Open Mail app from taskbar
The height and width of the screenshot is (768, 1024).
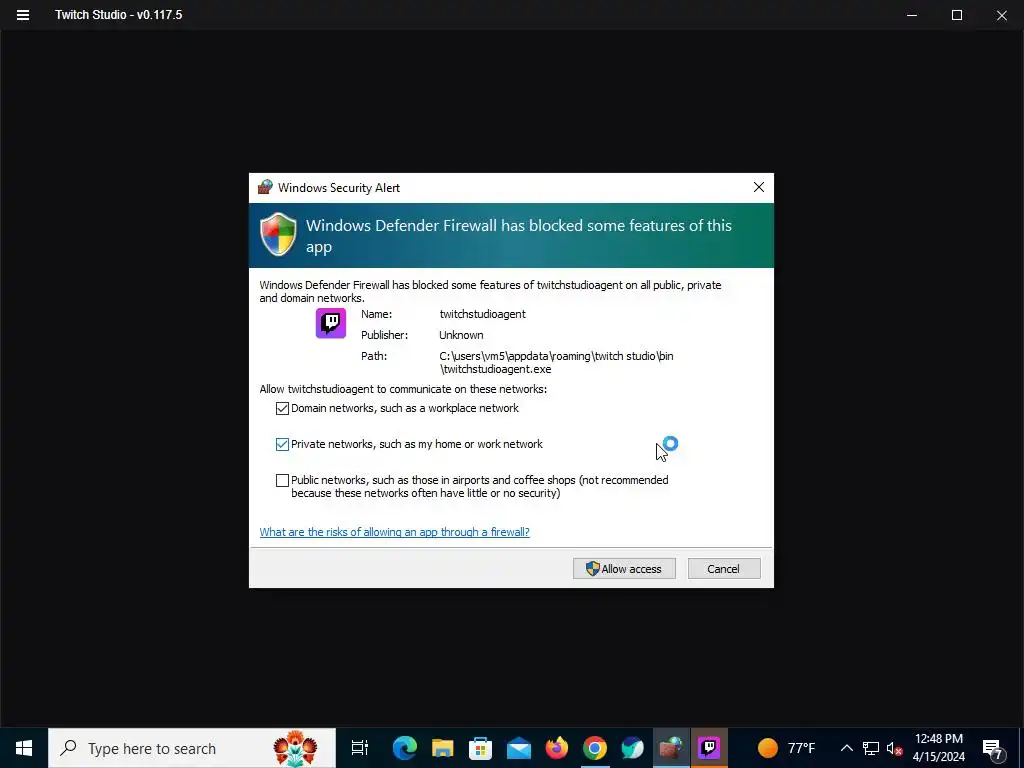519,748
